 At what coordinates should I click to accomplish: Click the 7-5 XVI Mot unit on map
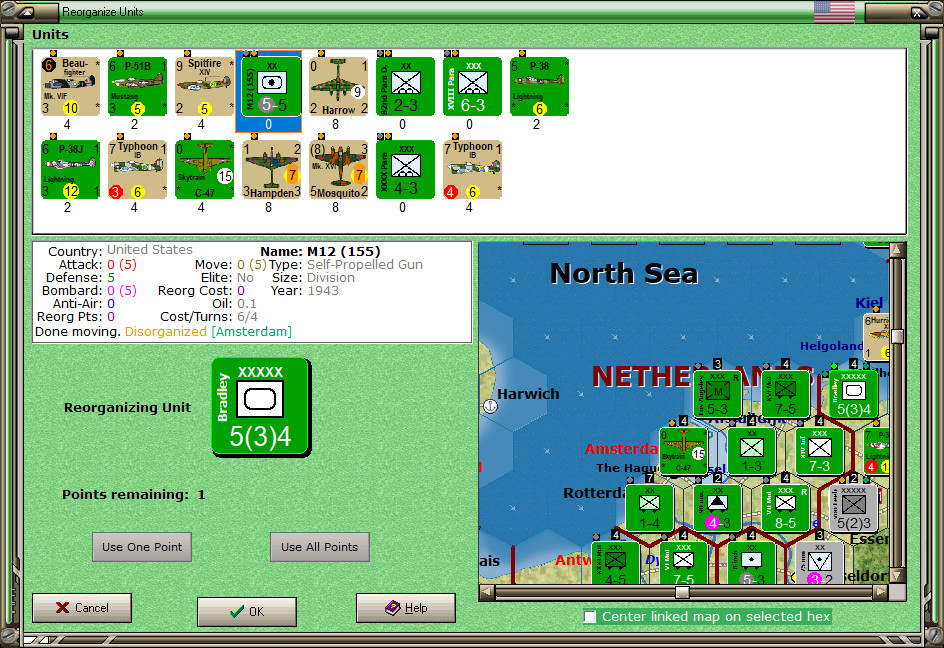(786, 394)
